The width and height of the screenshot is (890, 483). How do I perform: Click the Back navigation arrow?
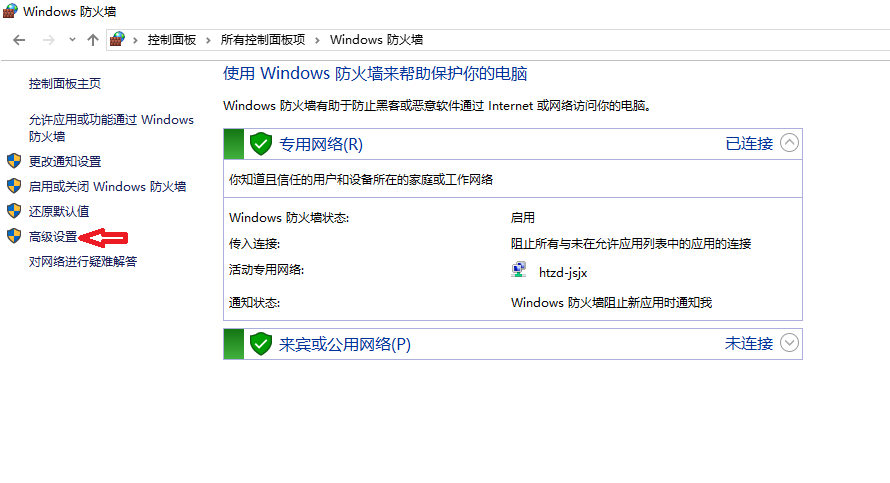pos(19,40)
